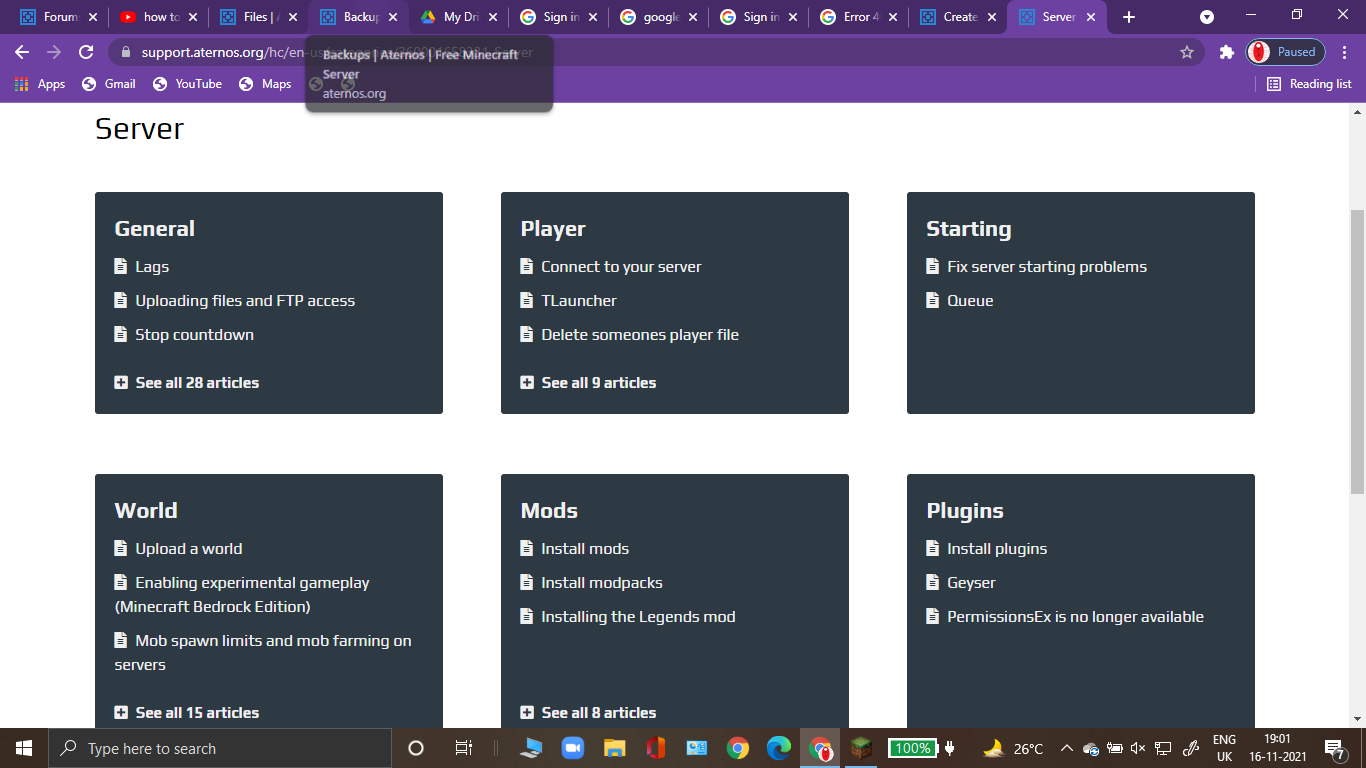Open the Stop countdown article
Image resolution: width=1366 pixels, height=768 pixels.
click(195, 335)
